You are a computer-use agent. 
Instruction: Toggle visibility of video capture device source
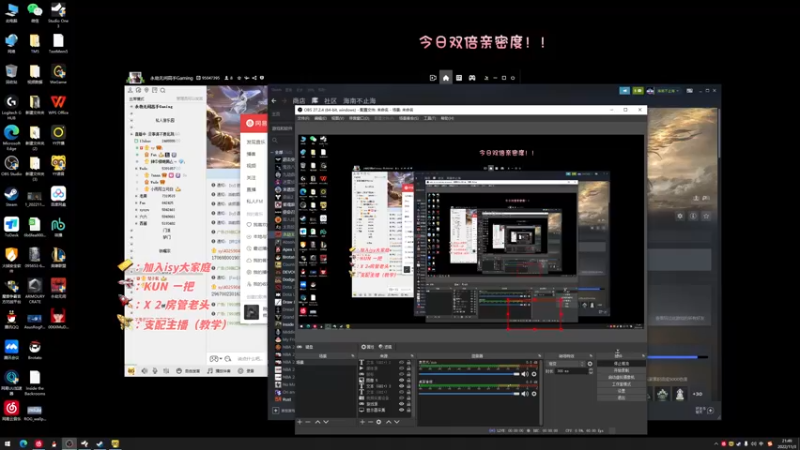click(x=402, y=398)
